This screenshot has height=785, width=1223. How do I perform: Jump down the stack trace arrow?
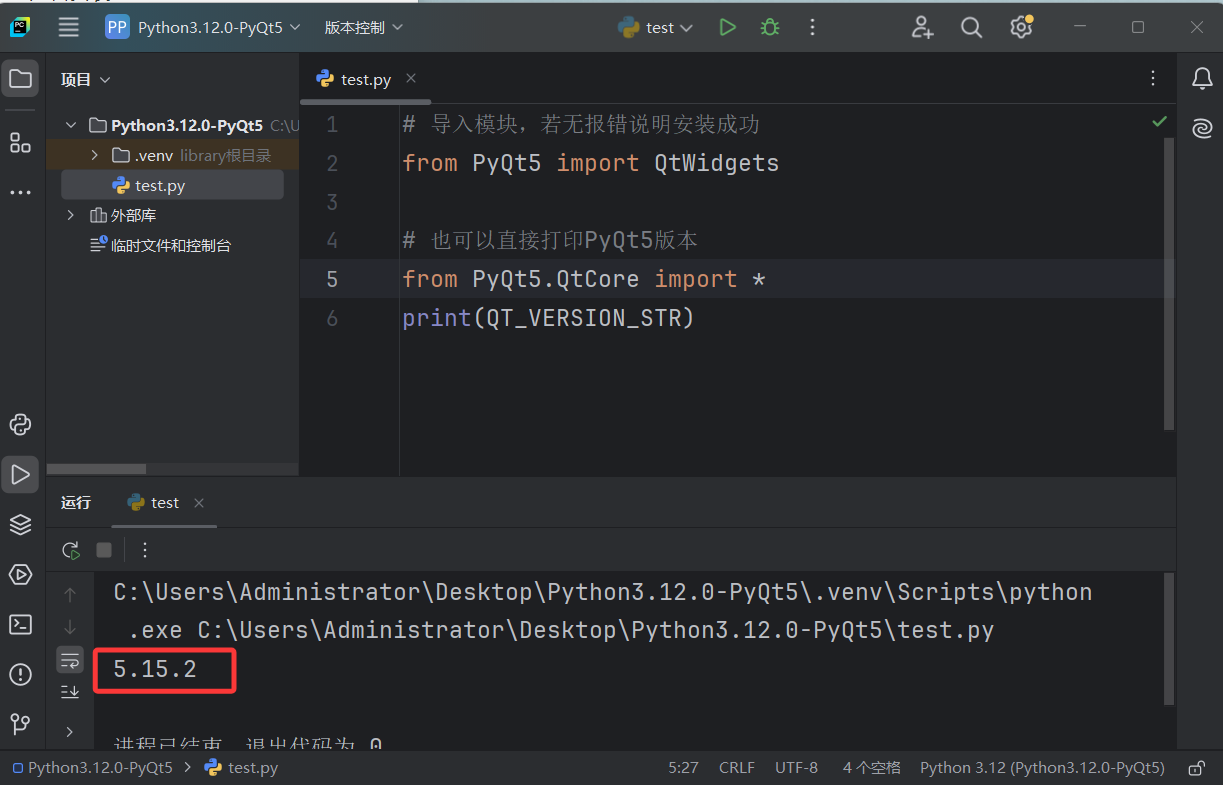click(70, 627)
